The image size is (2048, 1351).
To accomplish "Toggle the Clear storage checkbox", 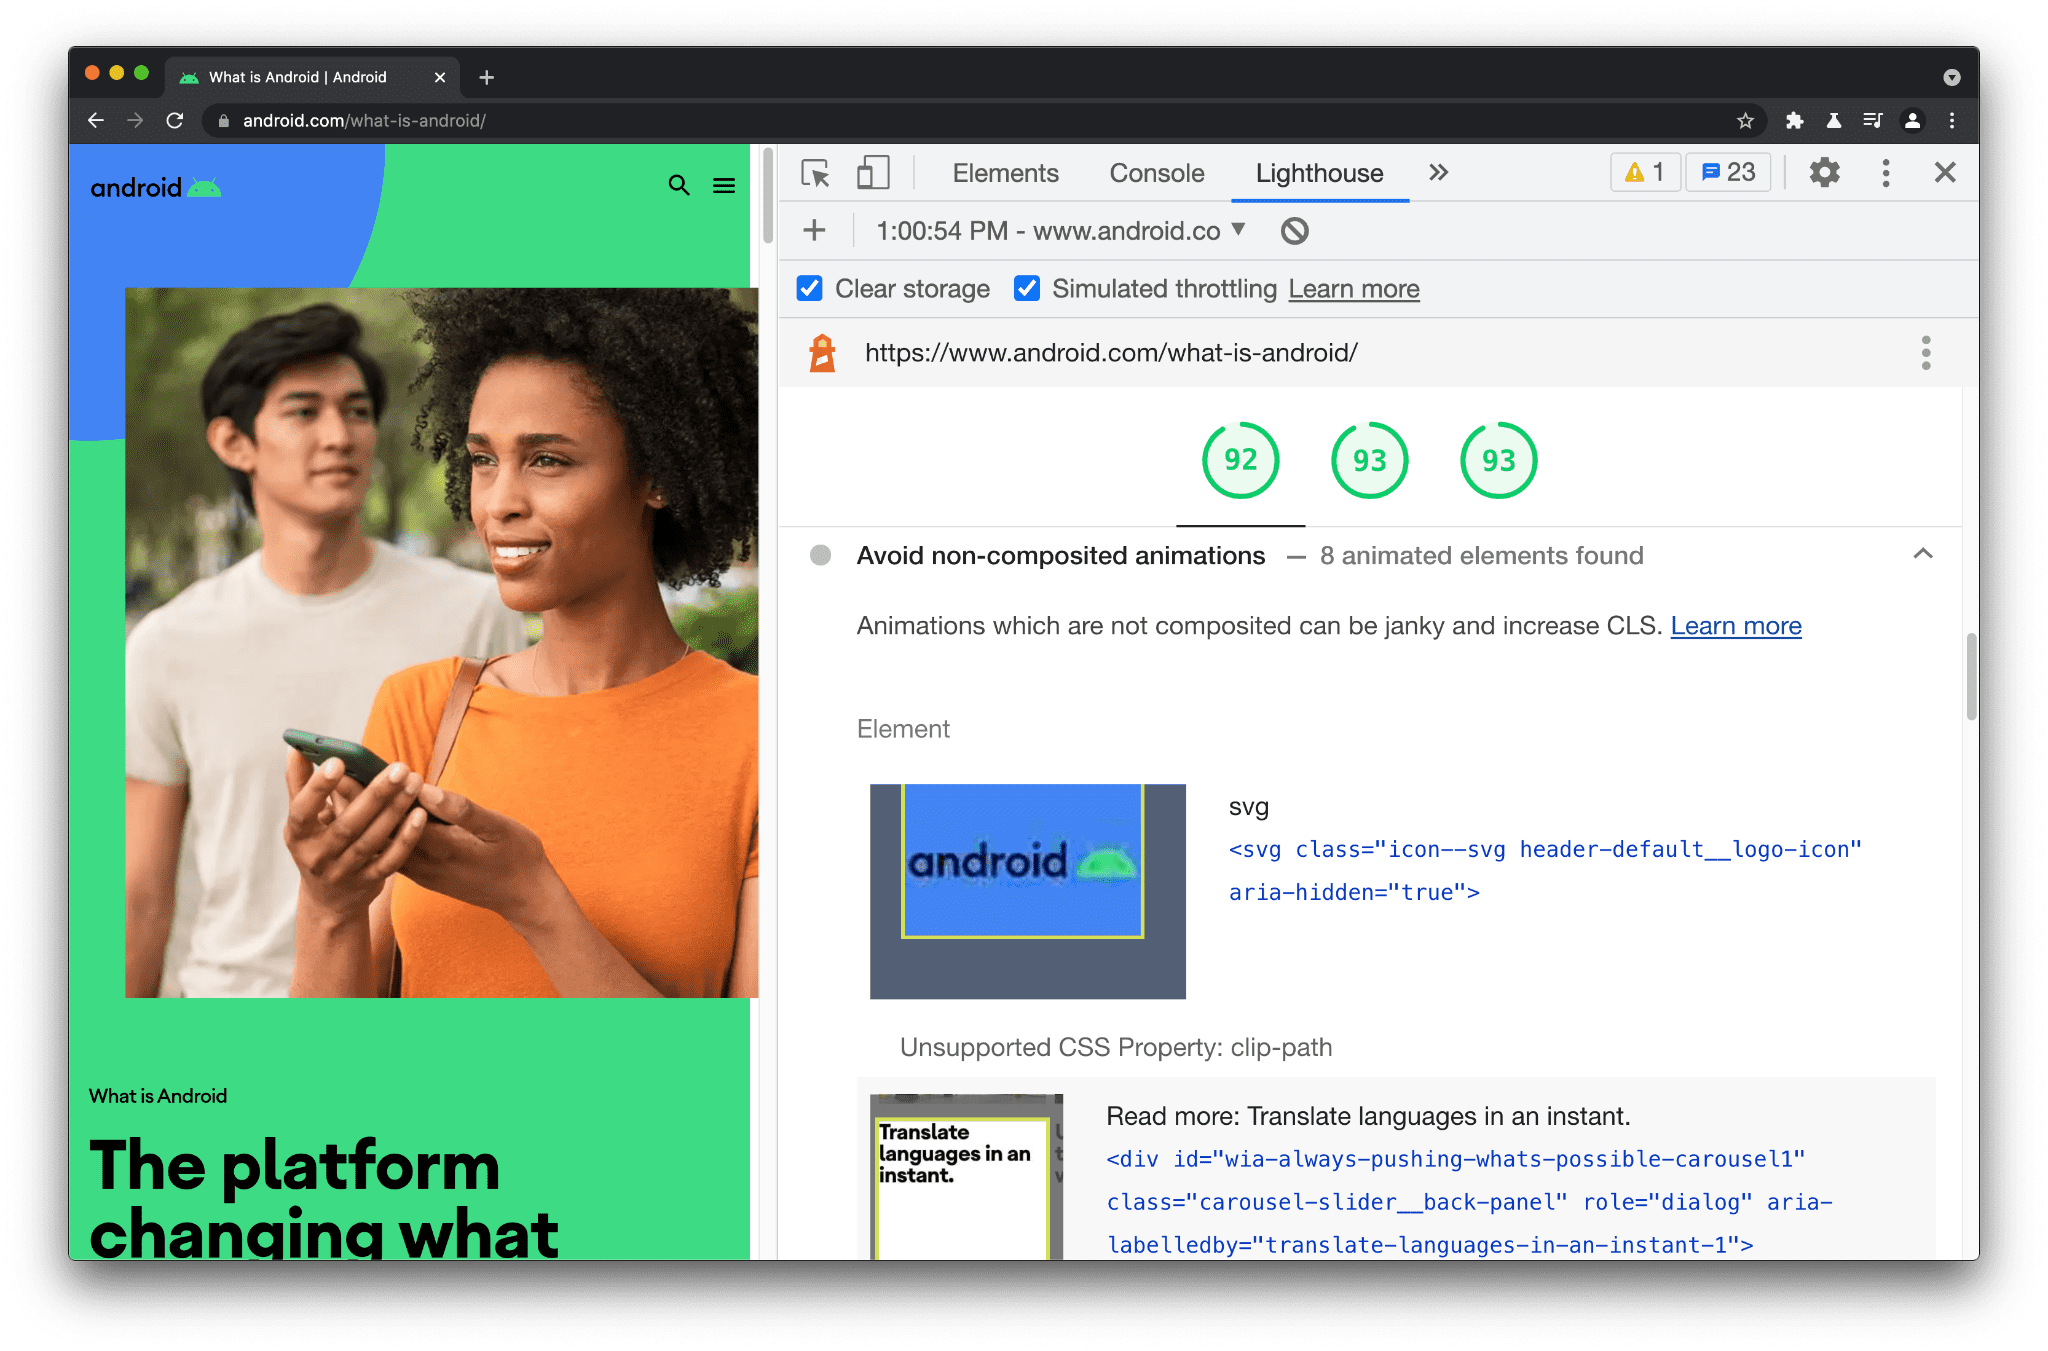I will coord(809,290).
